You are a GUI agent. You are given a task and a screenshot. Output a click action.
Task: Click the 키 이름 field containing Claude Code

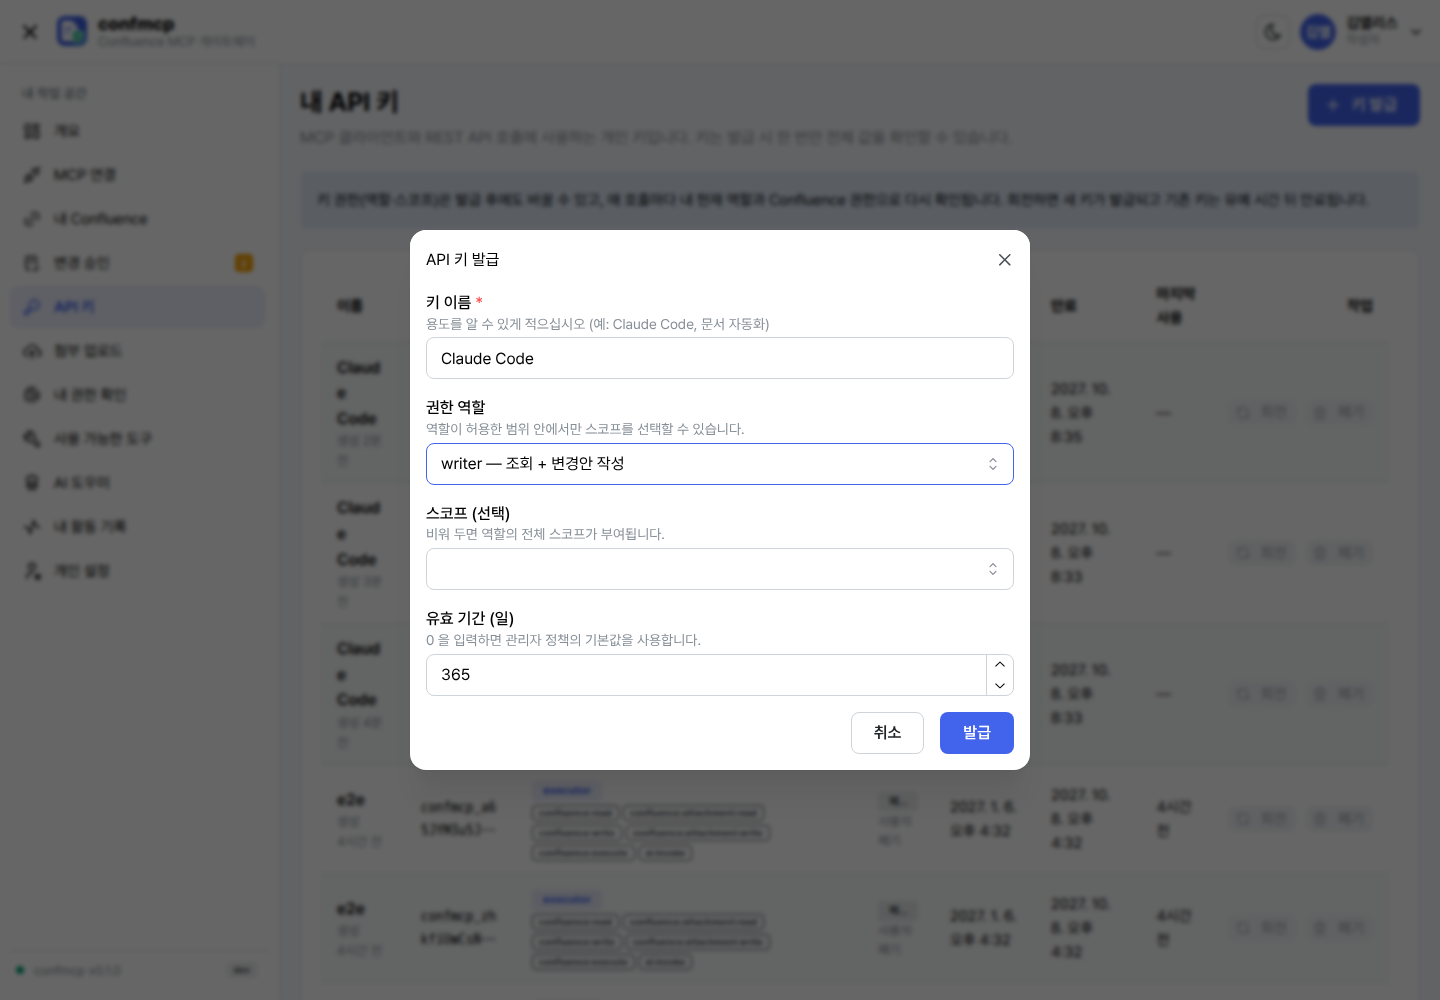click(x=720, y=358)
